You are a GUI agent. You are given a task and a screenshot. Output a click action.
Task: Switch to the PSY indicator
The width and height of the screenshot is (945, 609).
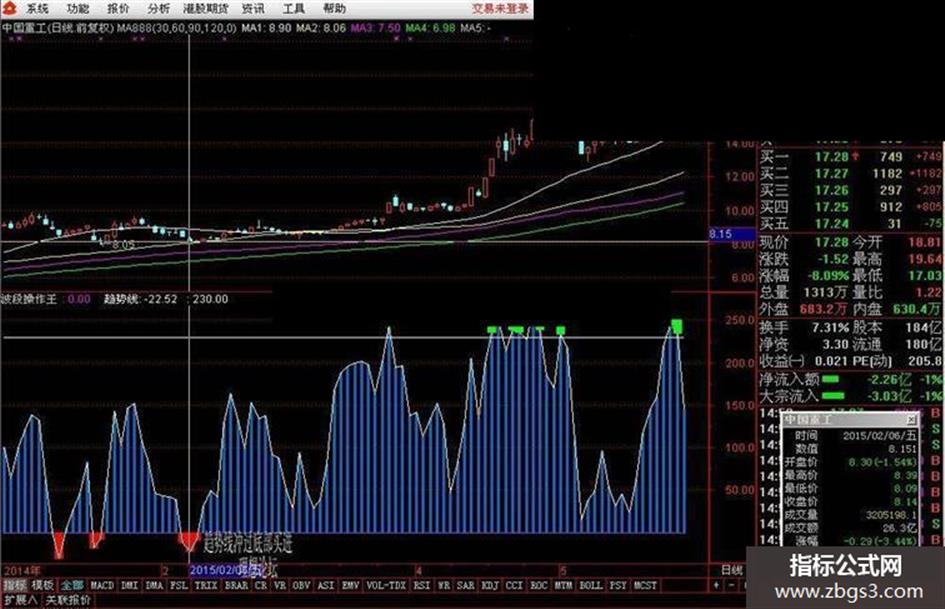click(x=618, y=585)
